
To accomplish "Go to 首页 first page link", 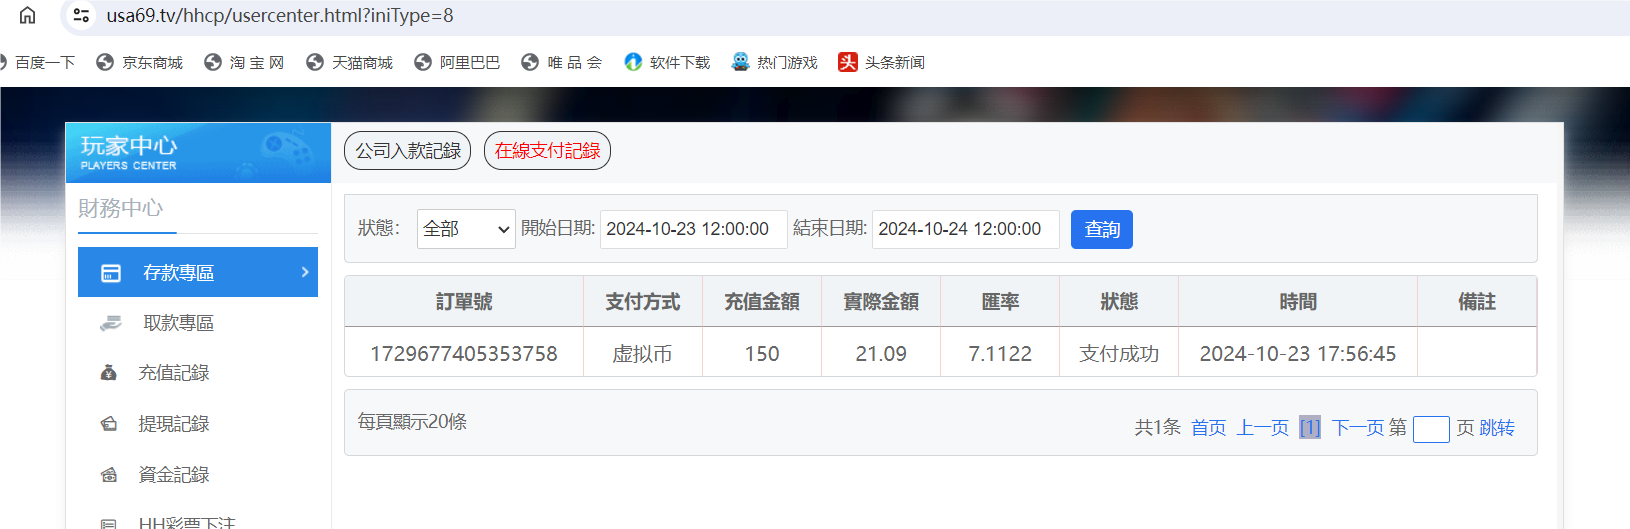I will (x=1208, y=428).
